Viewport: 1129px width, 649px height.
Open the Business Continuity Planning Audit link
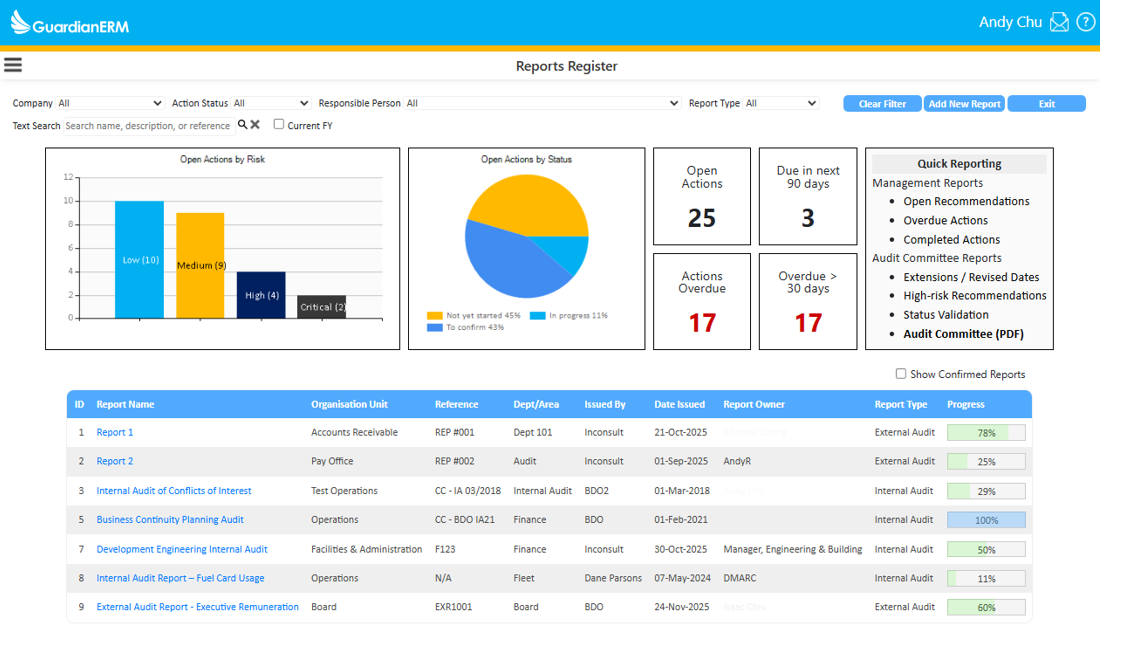point(170,520)
